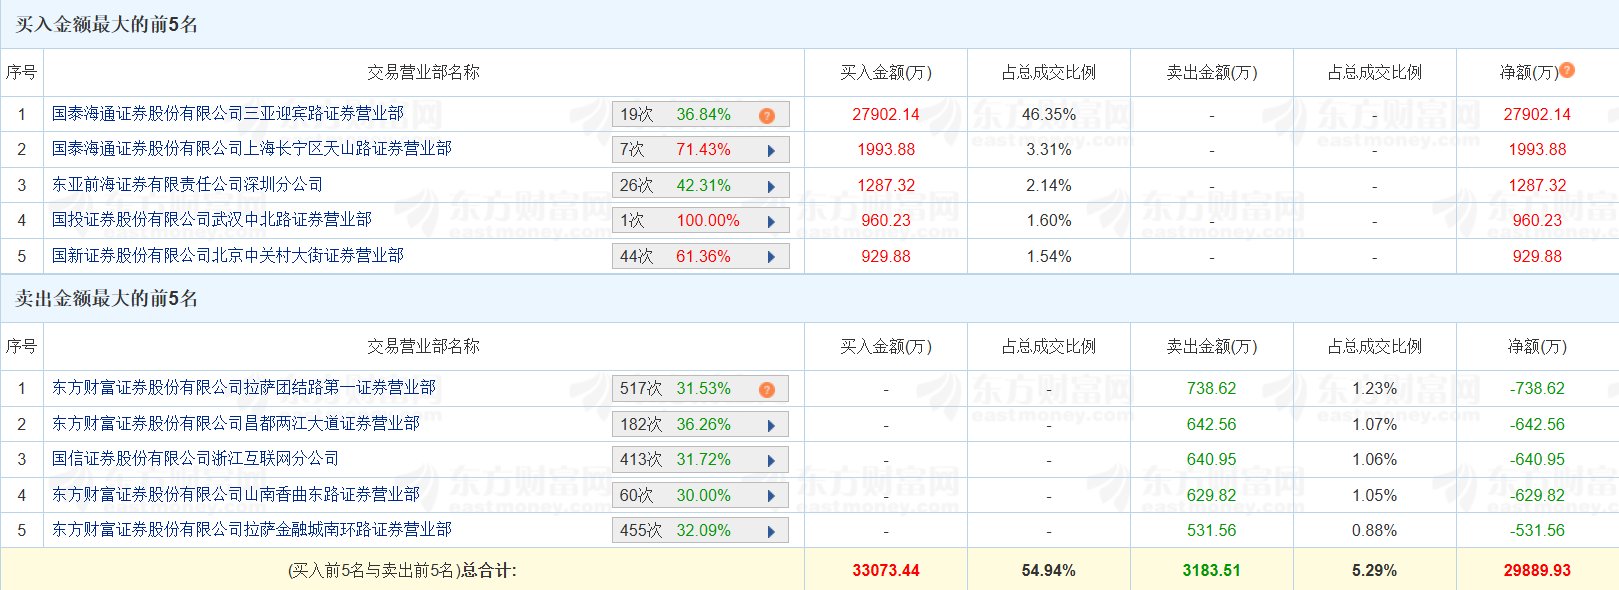The width and height of the screenshot is (1619, 590).
Task: Open 东亚前海证券深圳分公司 link
Action: click(x=187, y=185)
